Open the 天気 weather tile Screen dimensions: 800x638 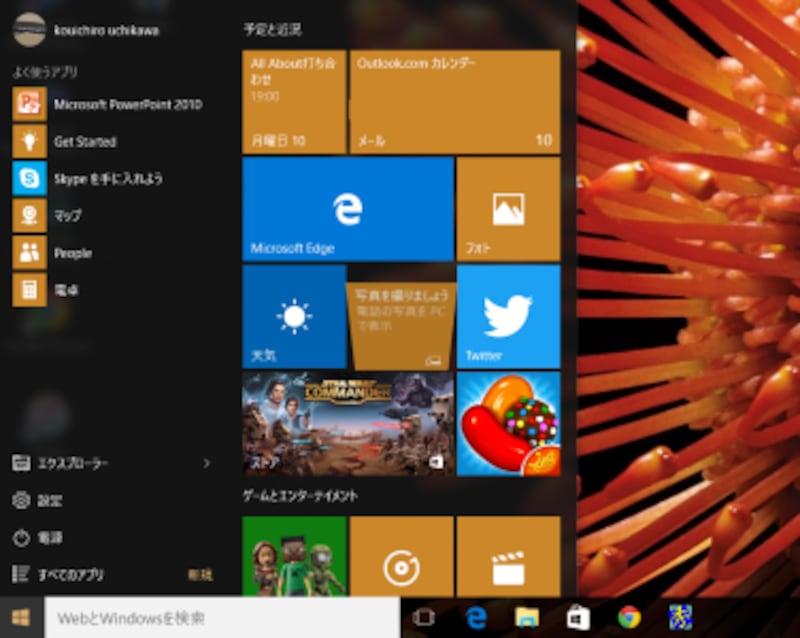pyautogui.click(x=294, y=316)
